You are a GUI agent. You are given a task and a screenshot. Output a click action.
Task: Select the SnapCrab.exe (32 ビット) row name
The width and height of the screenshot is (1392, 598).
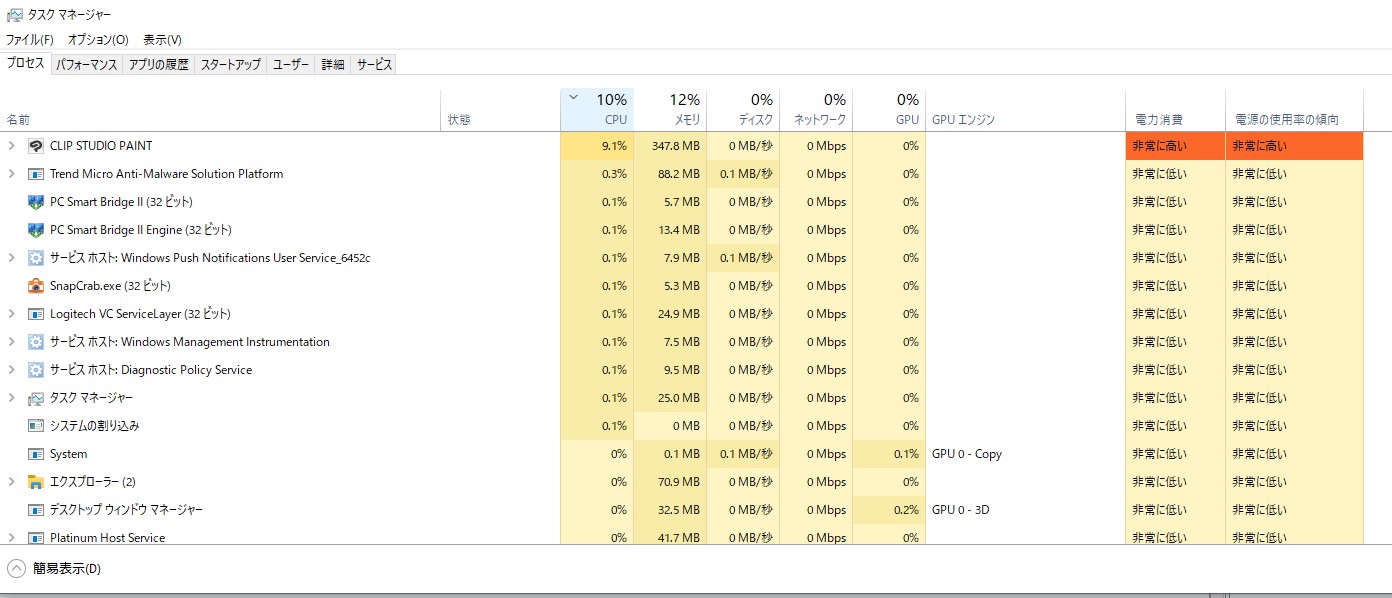point(110,286)
